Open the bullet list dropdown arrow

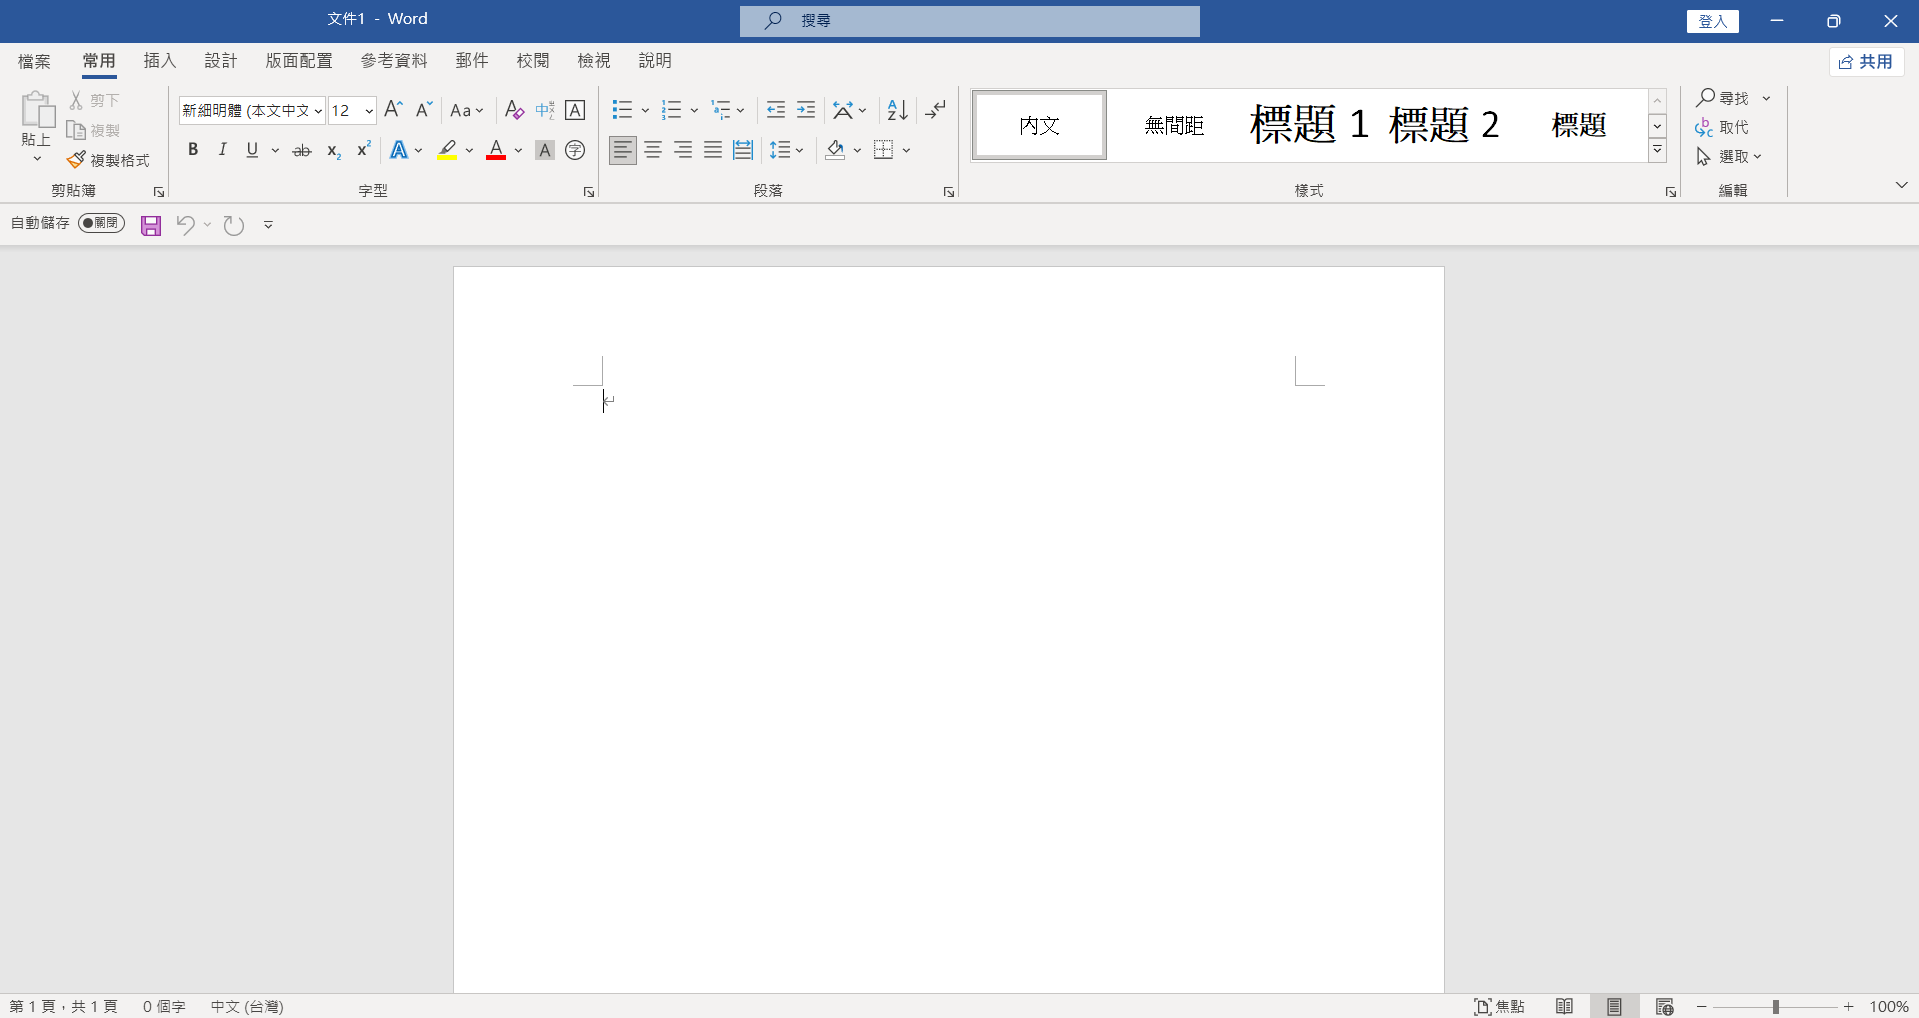[645, 110]
